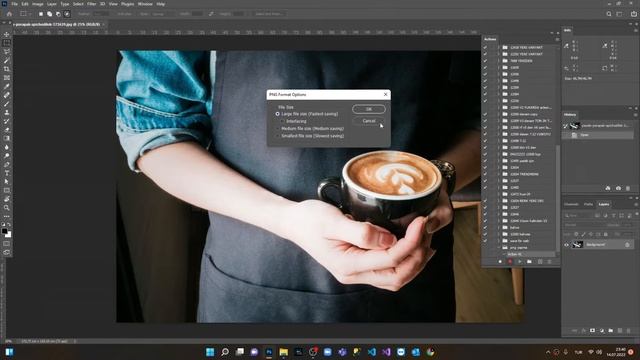Image resolution: width=640 pixels, height=360 pixels.
Task: Click trash icon in Actions panel
Action: pyautogui.click(x=549, y=262)
